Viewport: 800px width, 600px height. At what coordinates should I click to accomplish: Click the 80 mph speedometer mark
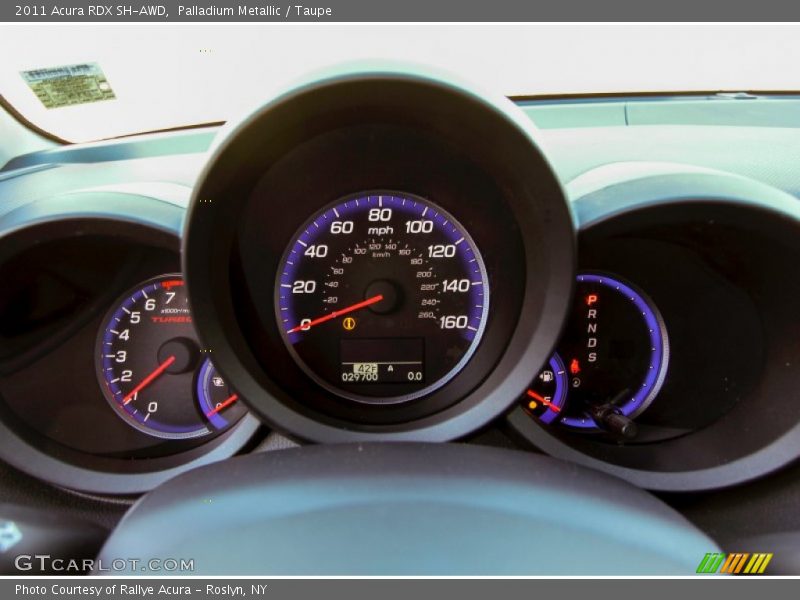380,214
